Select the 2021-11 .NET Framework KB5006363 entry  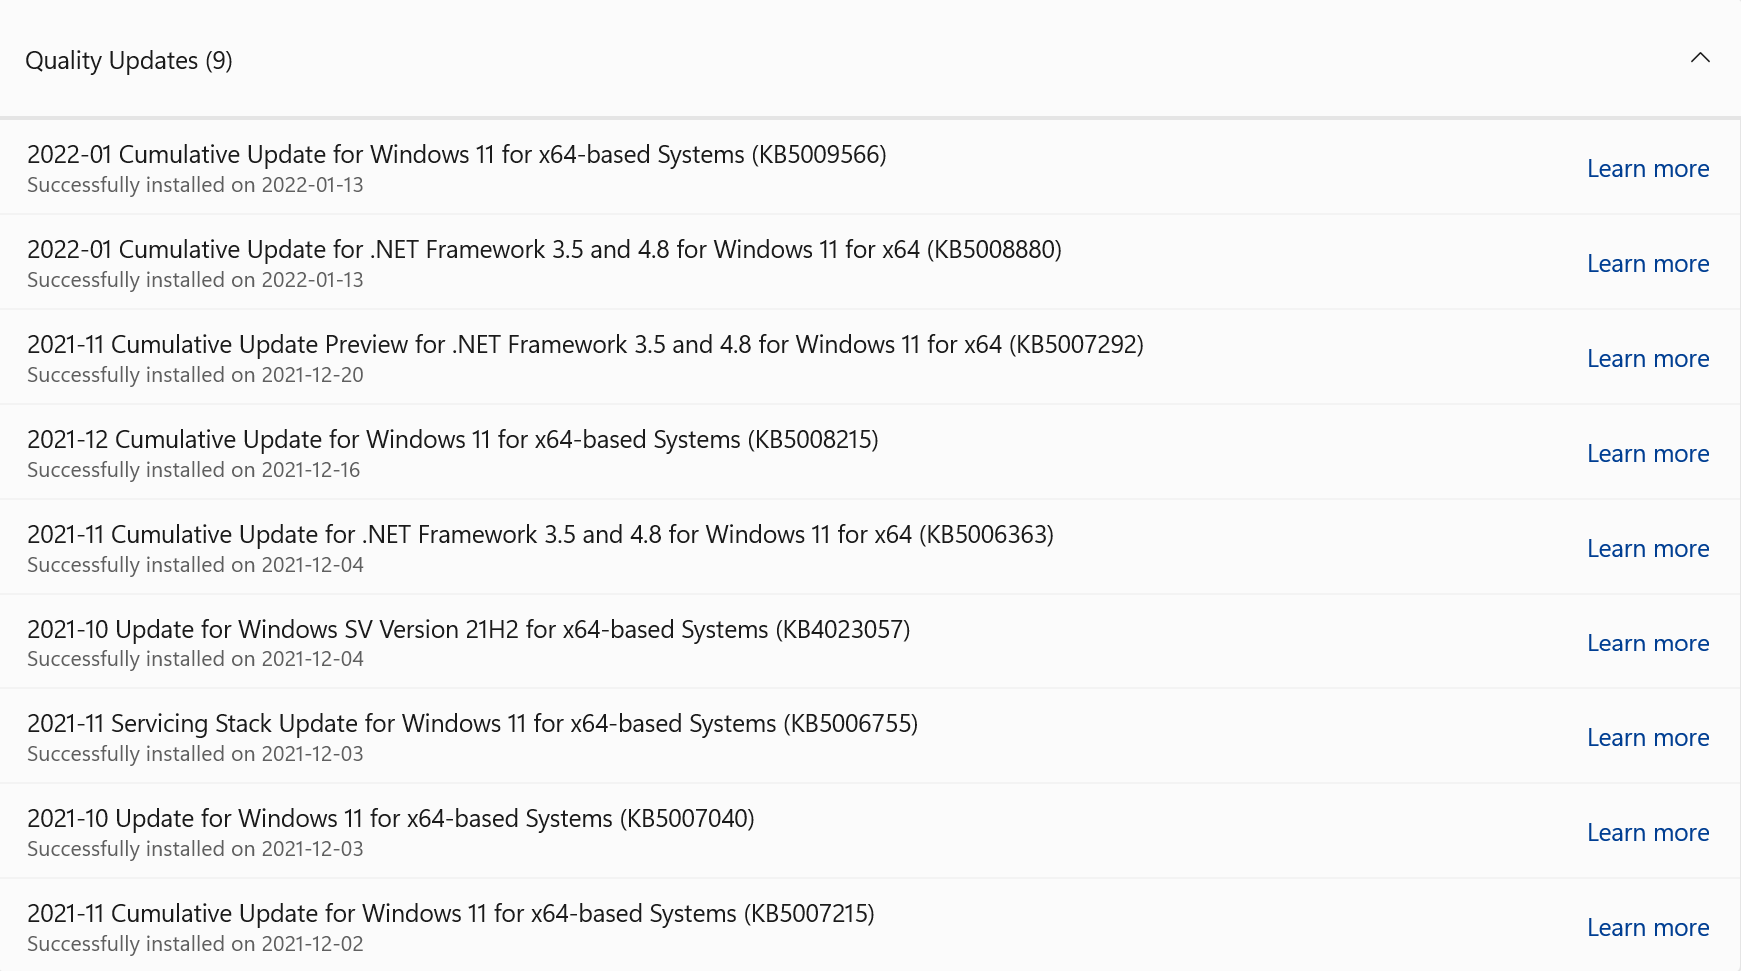point(870,547)
